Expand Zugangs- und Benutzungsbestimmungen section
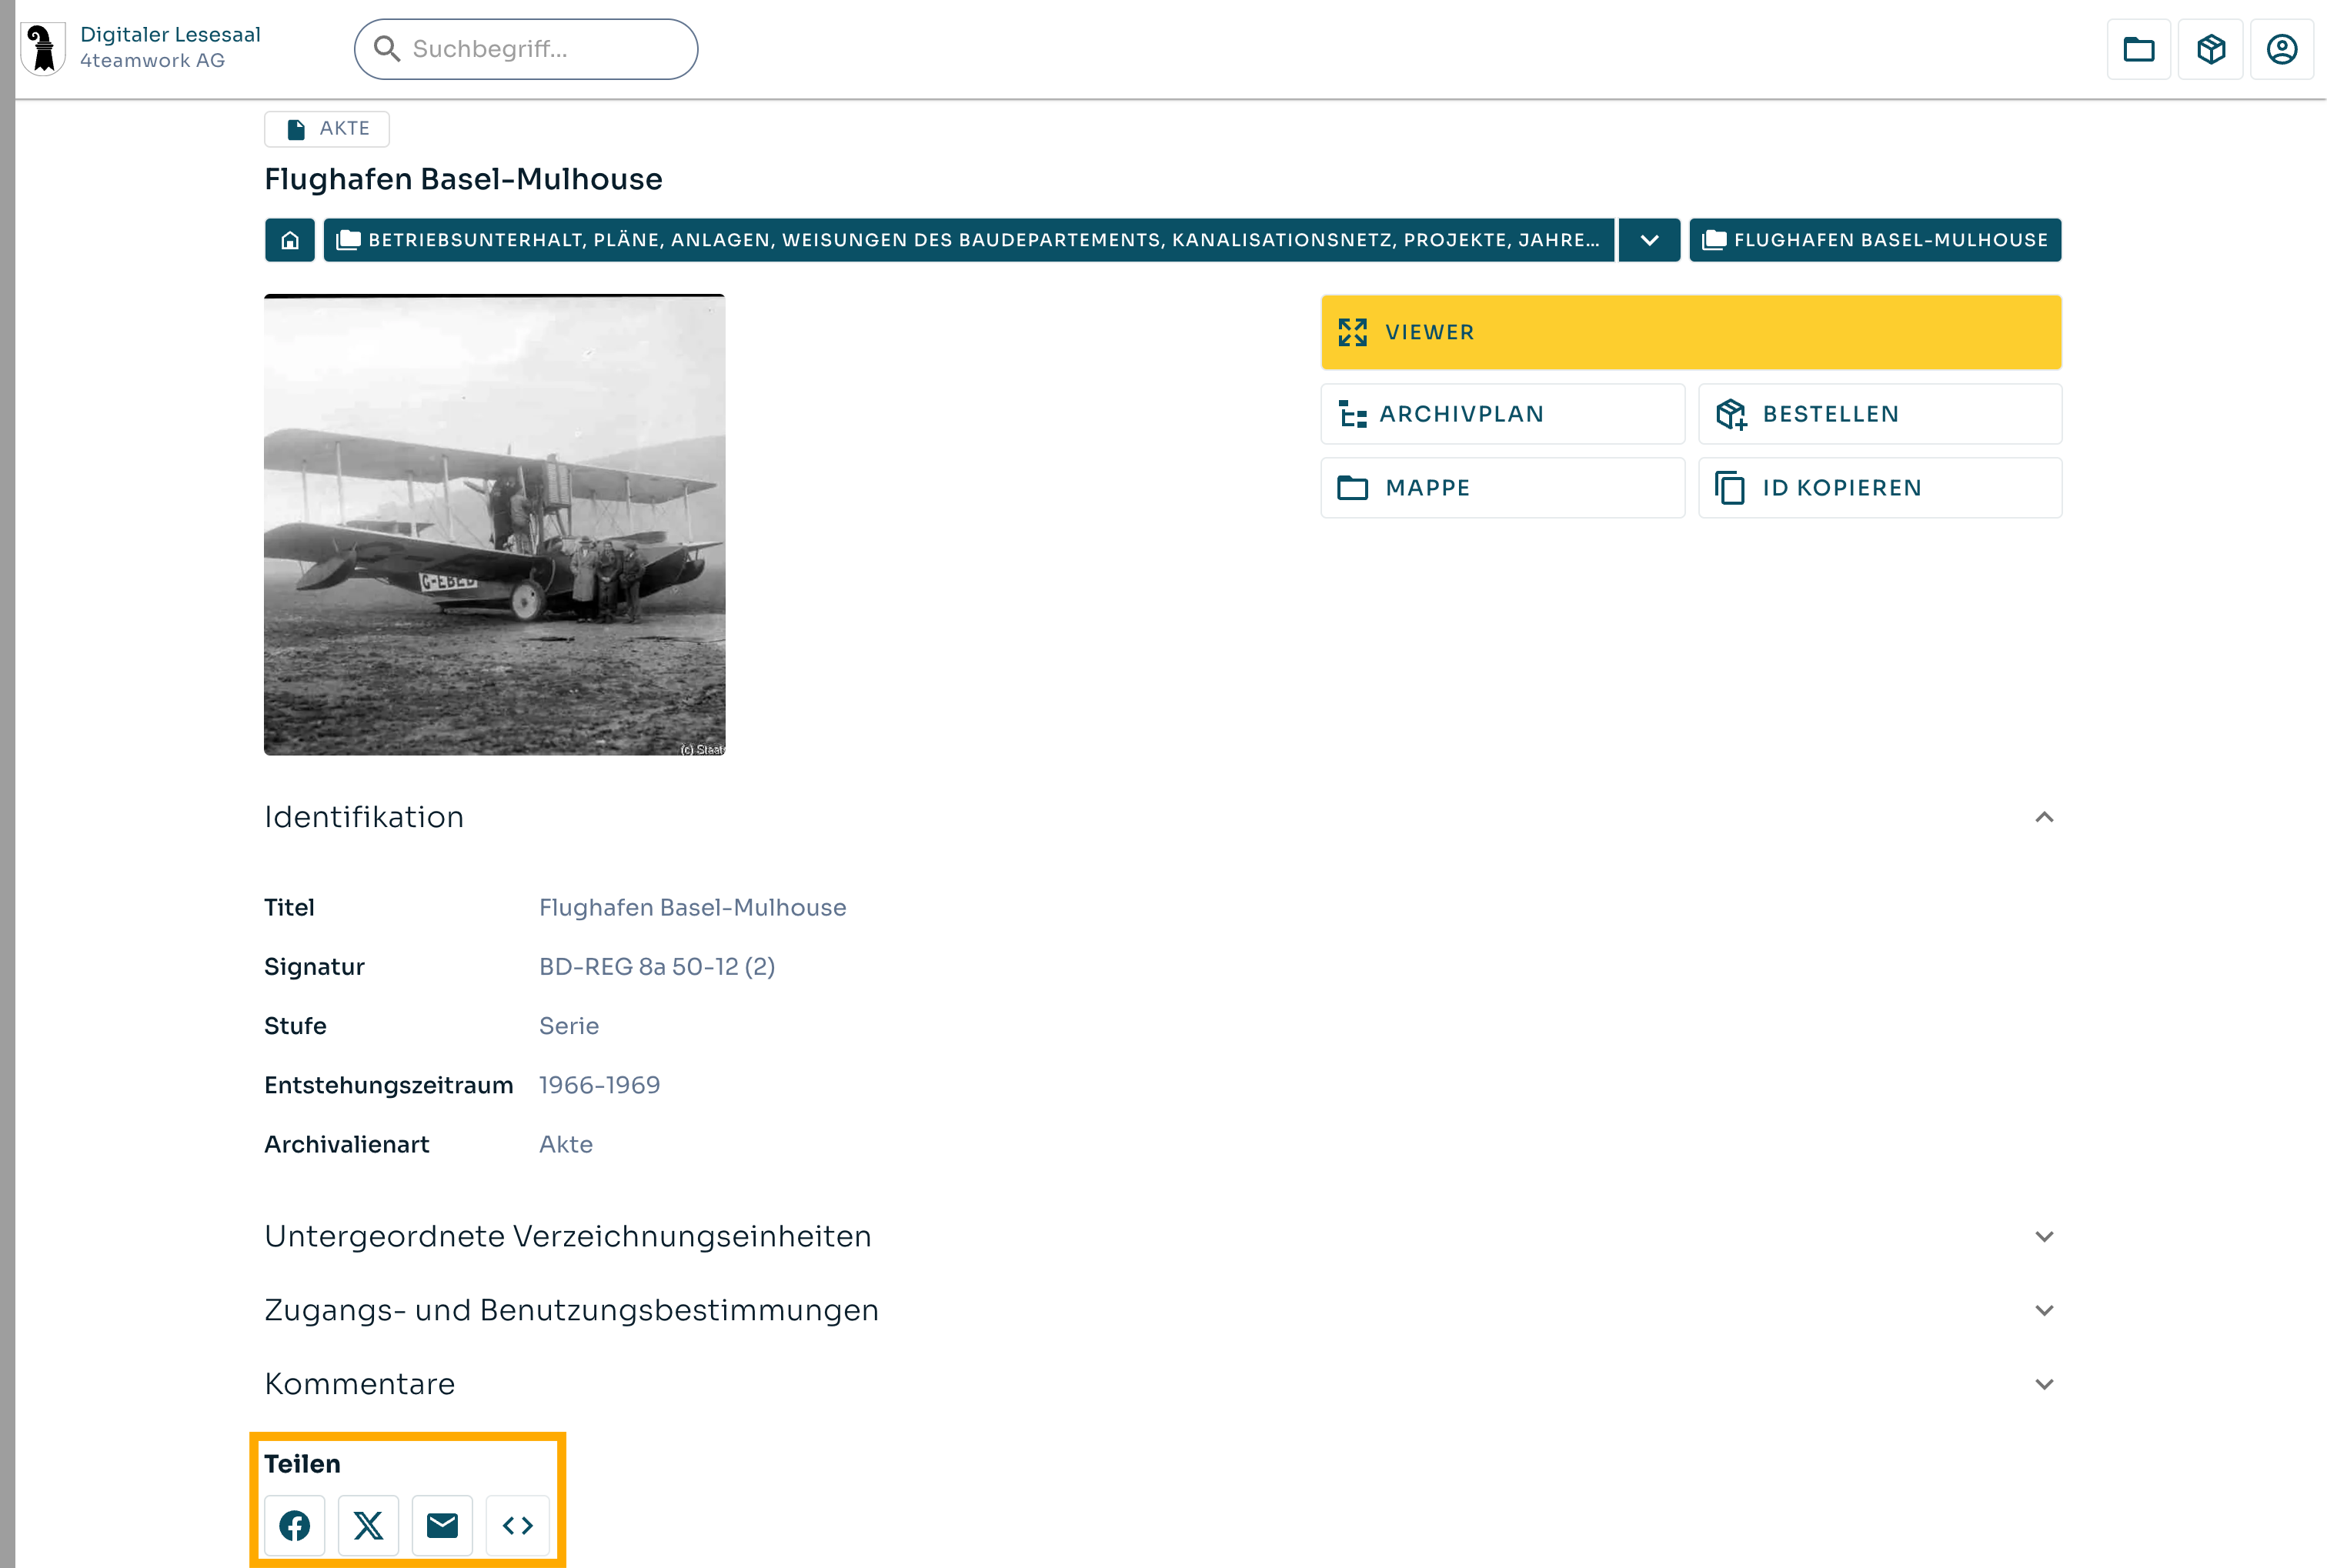2327x1568 pixels. tap(1162, 1311)
